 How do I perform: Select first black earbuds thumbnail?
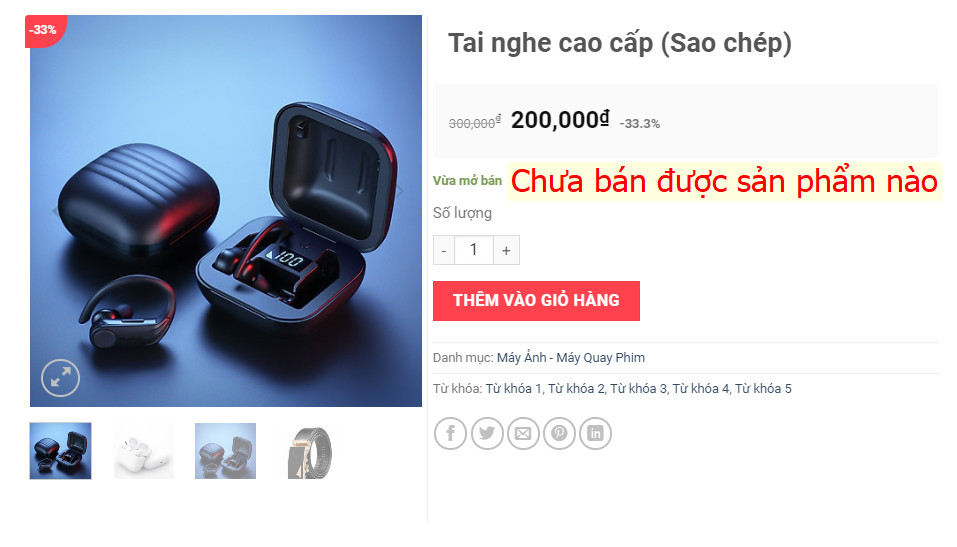(60, 451)
